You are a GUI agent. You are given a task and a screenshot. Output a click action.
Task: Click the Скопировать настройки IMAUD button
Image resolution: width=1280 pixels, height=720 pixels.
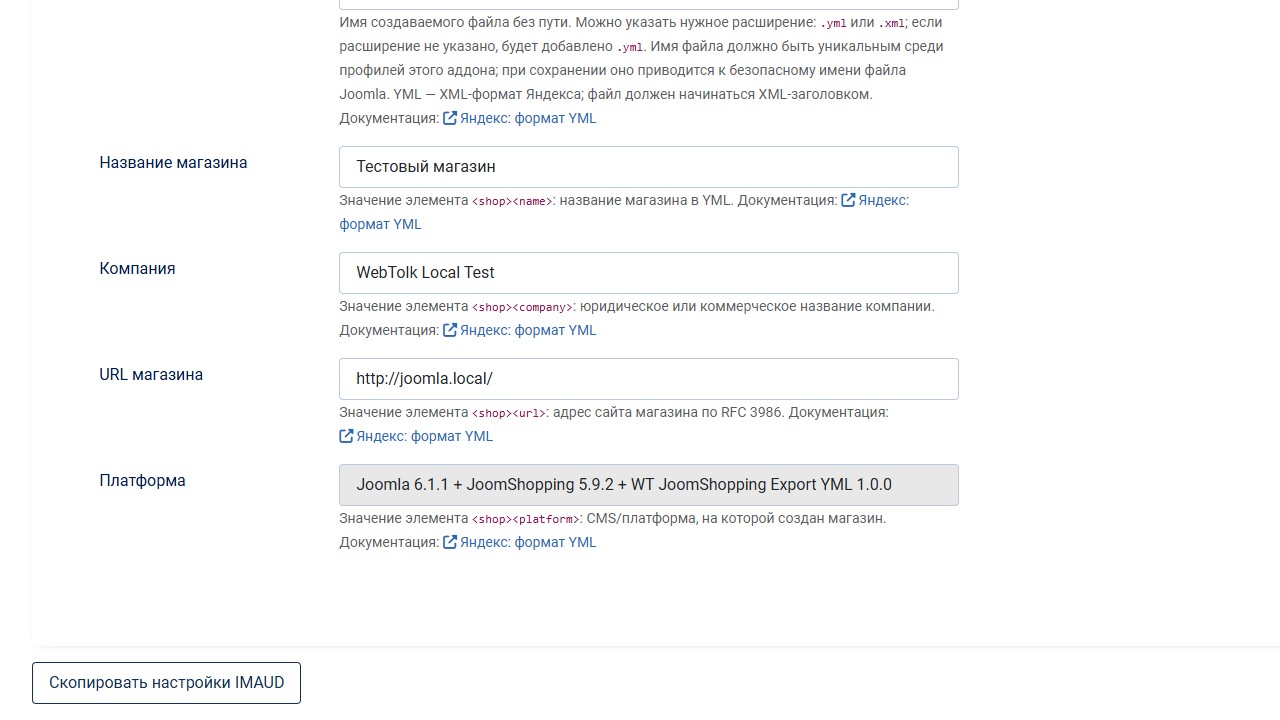pos(166,683)
